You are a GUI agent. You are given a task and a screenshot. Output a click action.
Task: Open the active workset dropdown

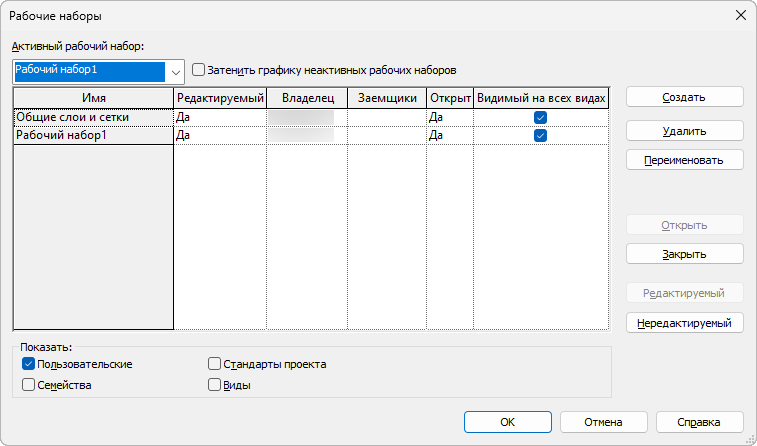[176, 71]
